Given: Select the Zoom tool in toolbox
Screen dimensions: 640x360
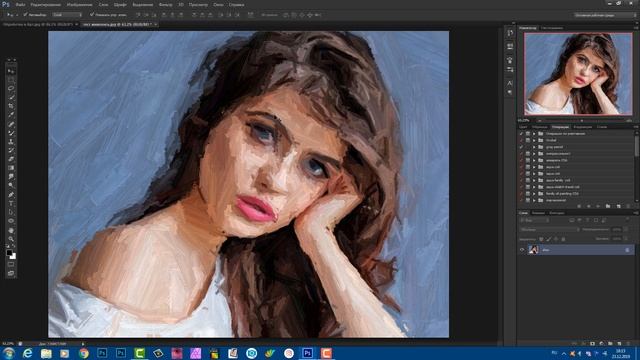Looking at the screenshot, I should point(11,239).
